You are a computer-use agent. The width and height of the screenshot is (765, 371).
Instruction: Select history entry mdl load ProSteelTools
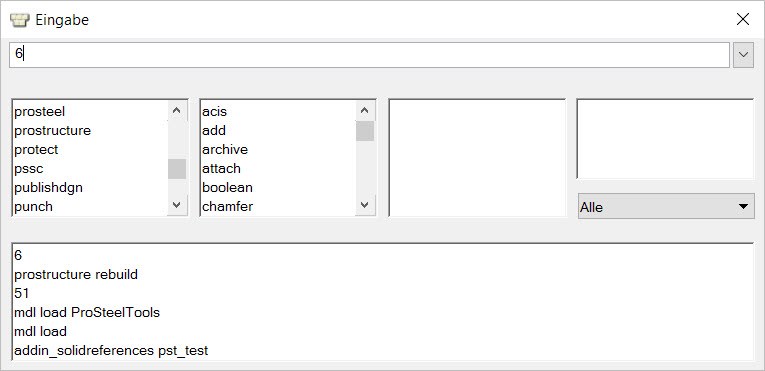(87, 312)
